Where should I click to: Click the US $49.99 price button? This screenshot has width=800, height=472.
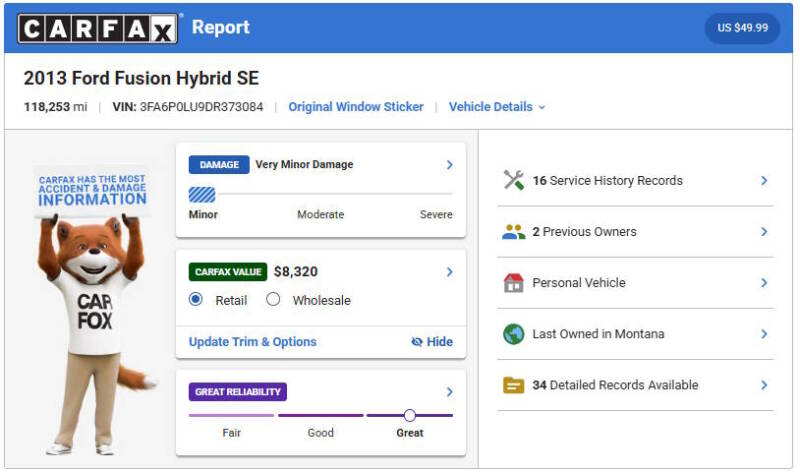click(x=742, y=28)
